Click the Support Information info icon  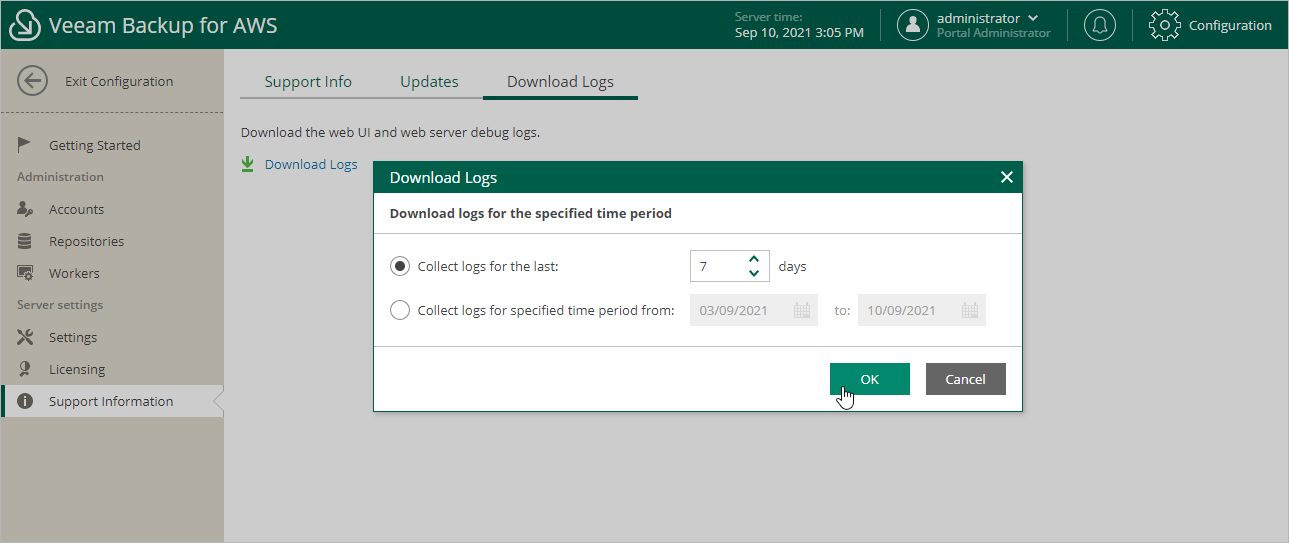point(26,401)
